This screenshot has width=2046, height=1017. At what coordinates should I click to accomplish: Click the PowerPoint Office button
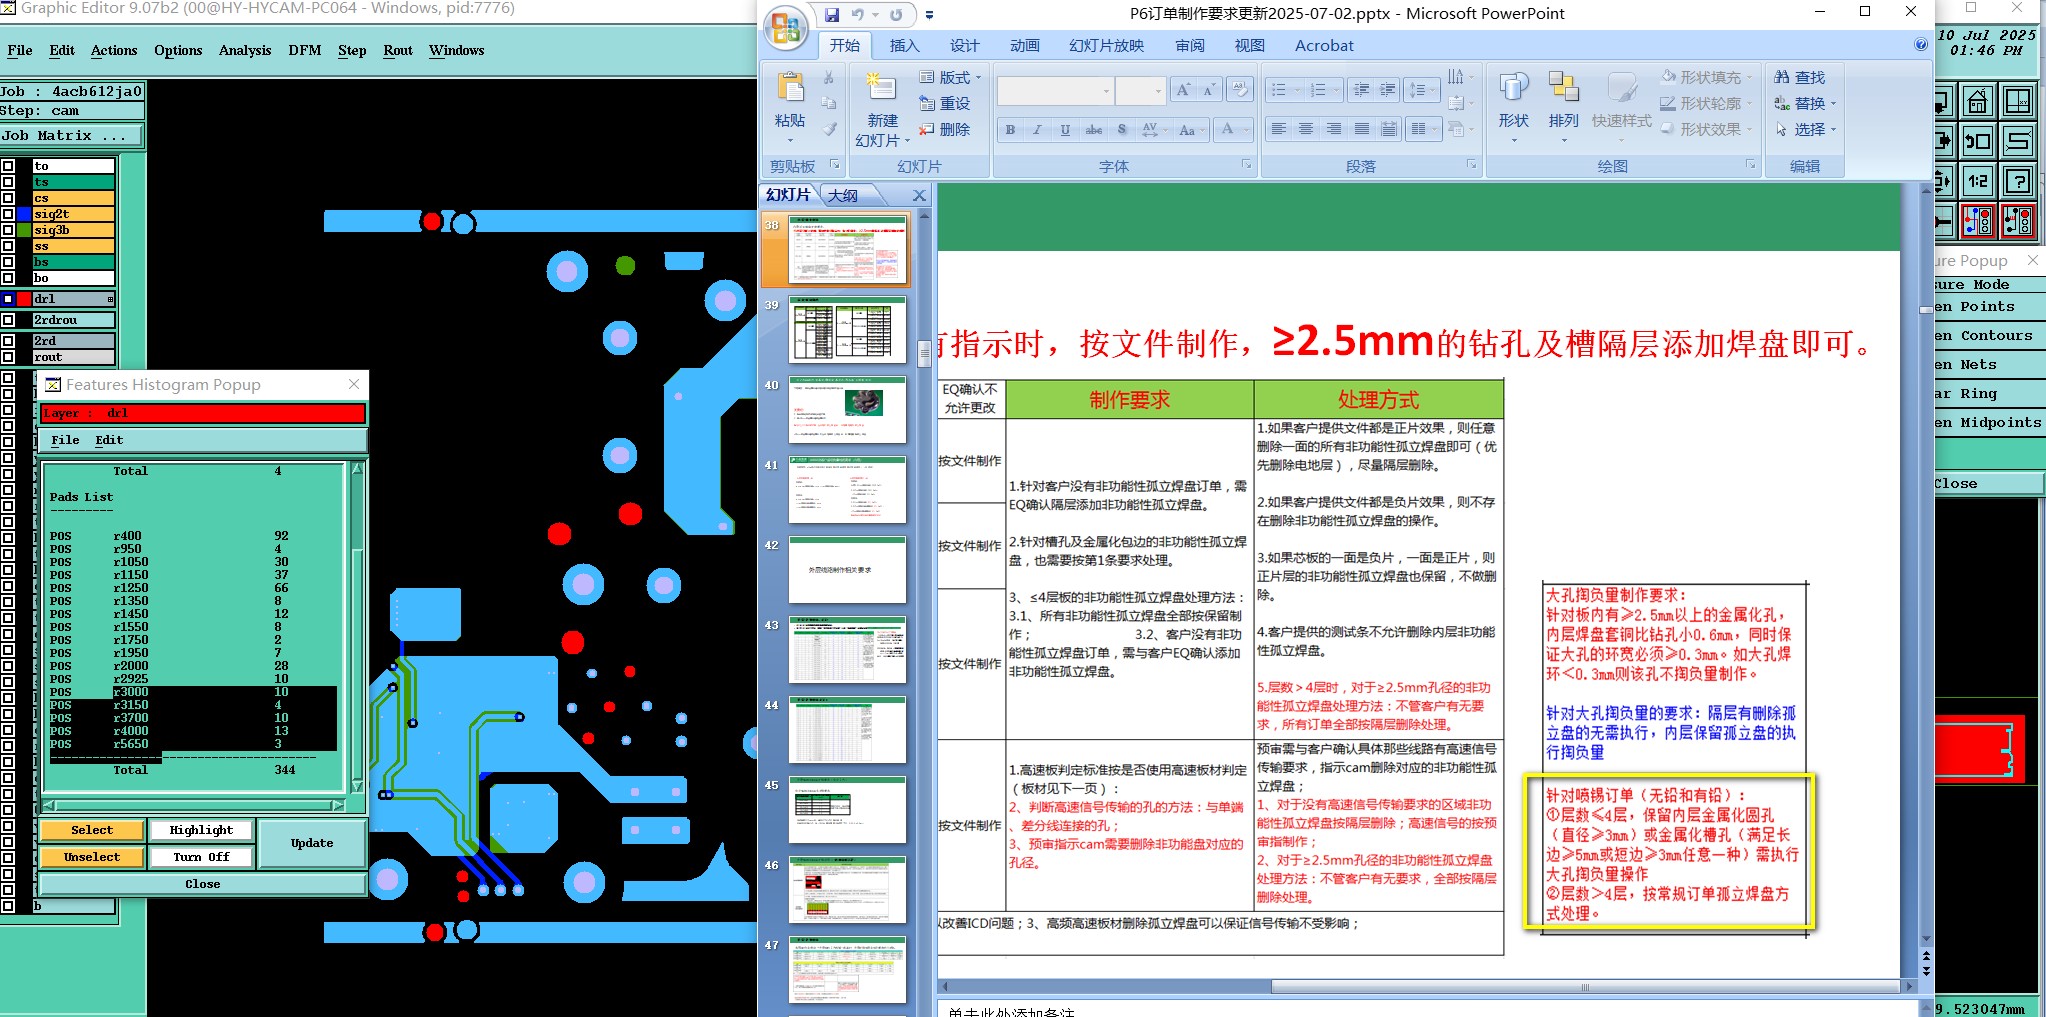pos(787,27)
